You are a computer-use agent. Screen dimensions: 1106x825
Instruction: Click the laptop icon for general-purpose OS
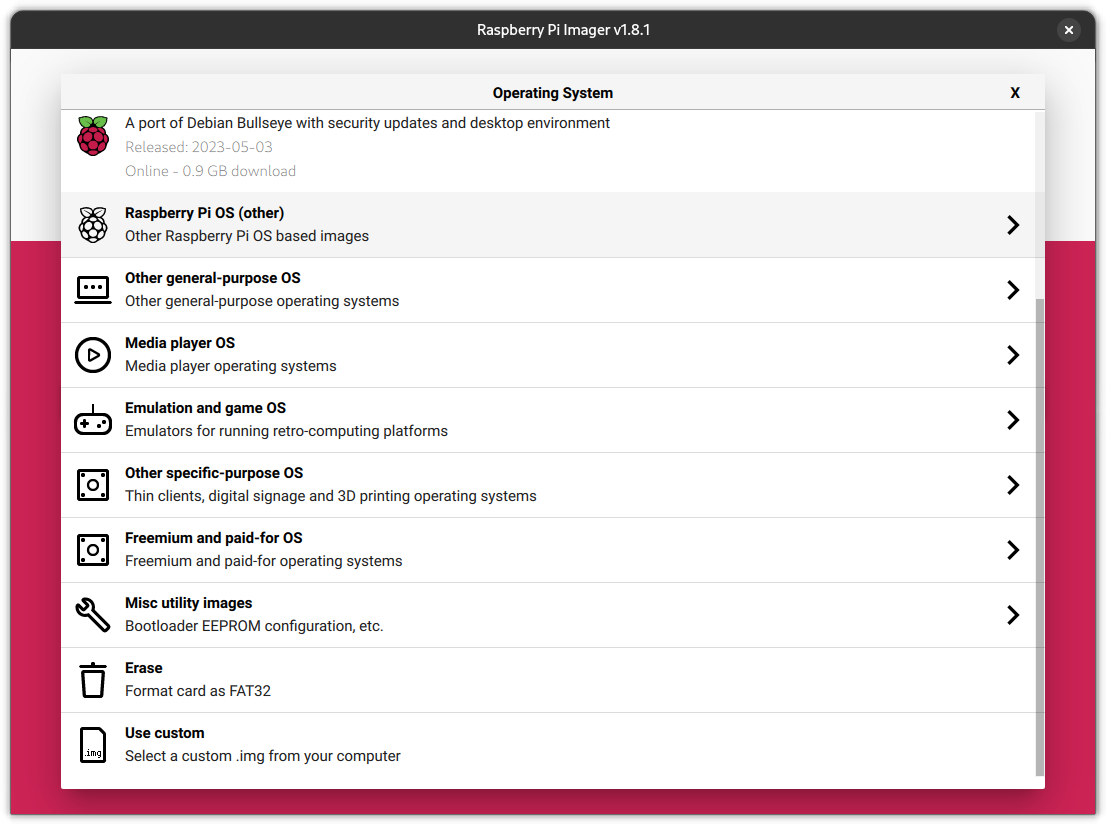[93, 290]
